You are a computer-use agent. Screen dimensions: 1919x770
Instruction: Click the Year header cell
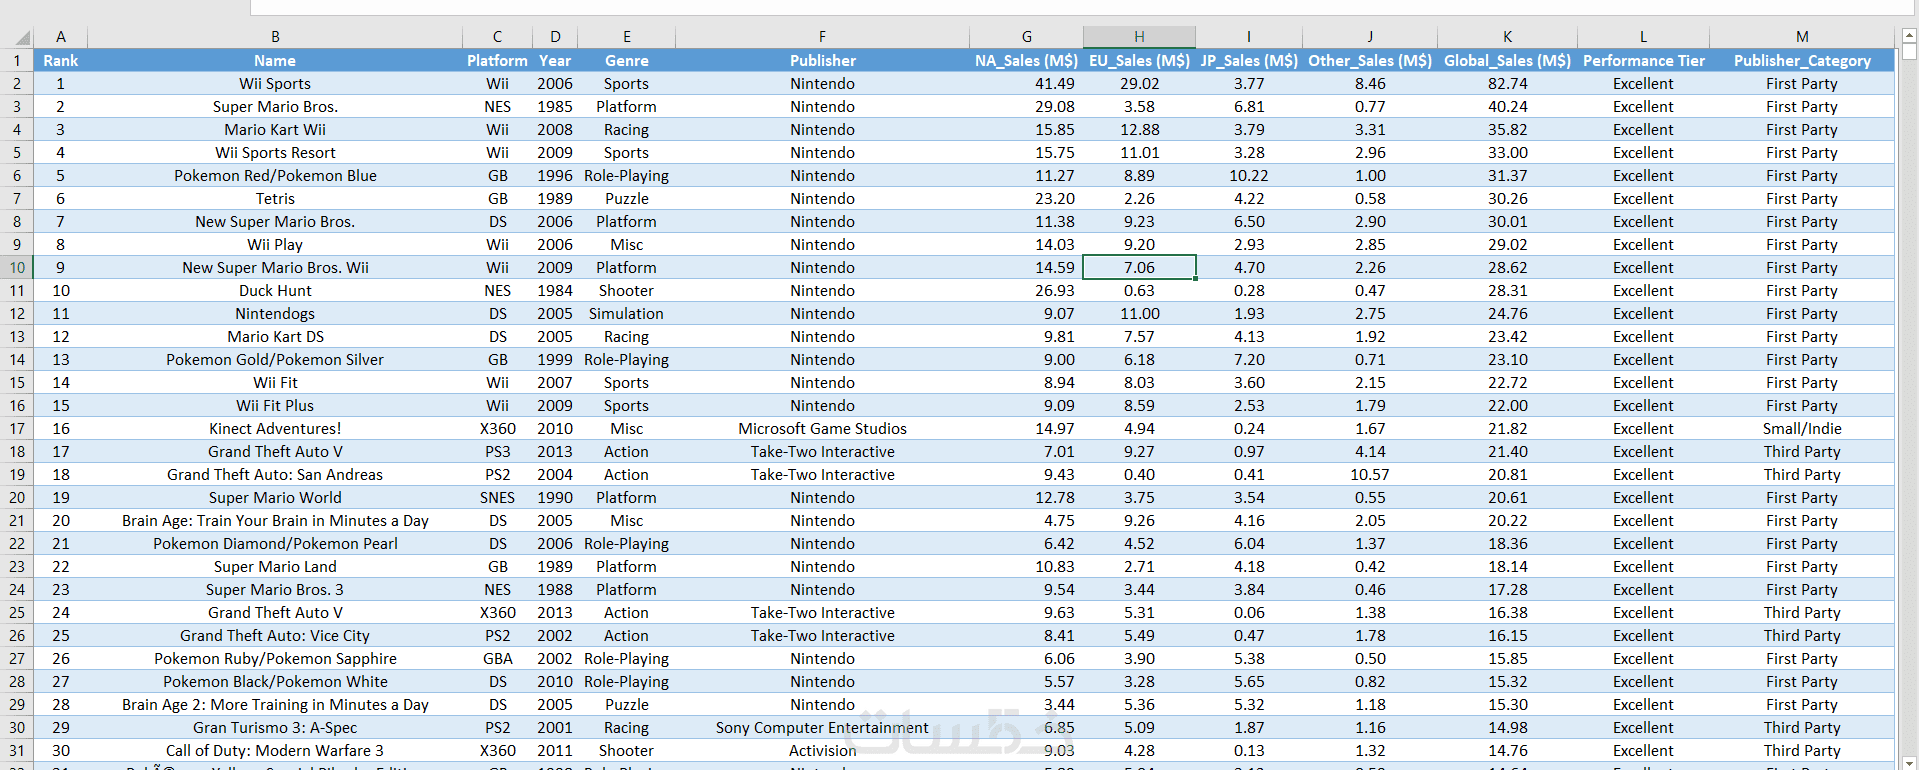click(x=555, y=61)
